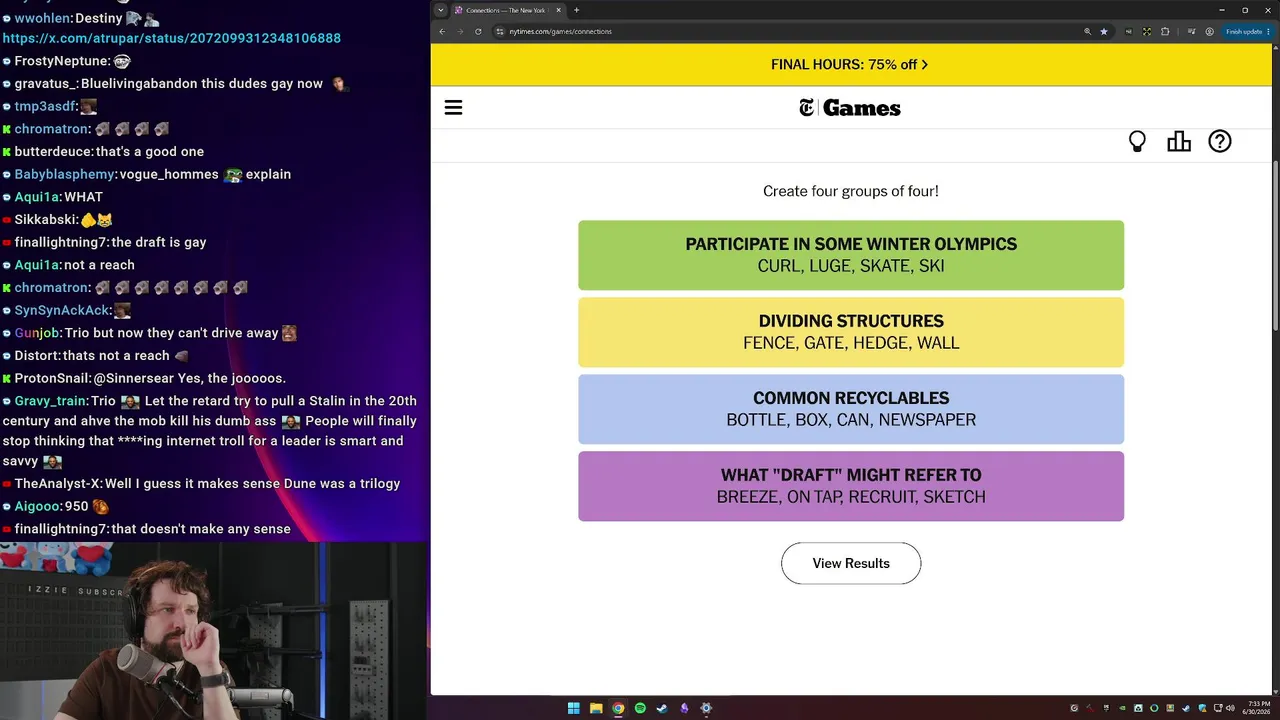
Task: Click username SynSynAckAck in chat
Action: tap(61, 310)
